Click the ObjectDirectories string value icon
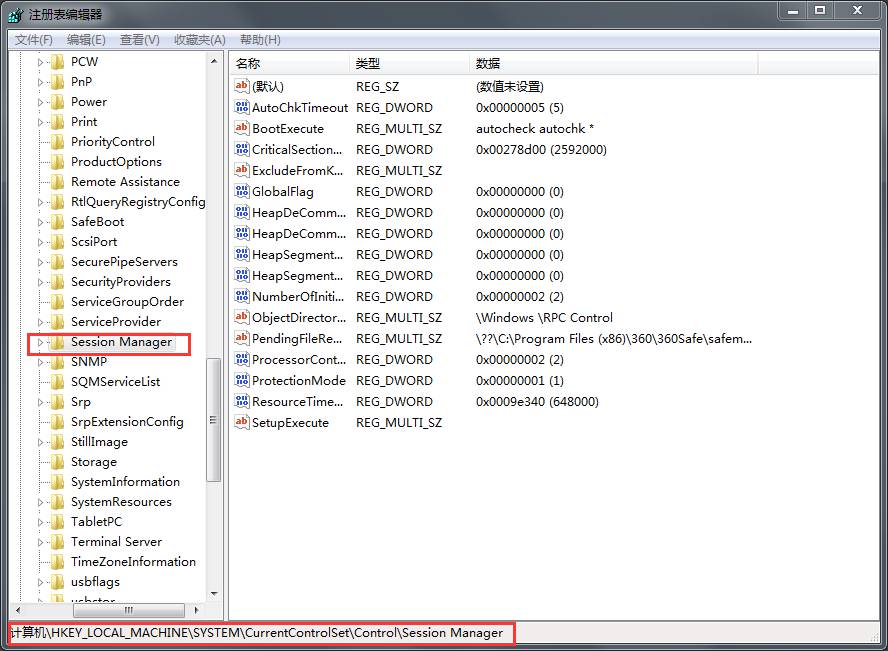Screen dimensions: 888x651 tap(241, 317)
